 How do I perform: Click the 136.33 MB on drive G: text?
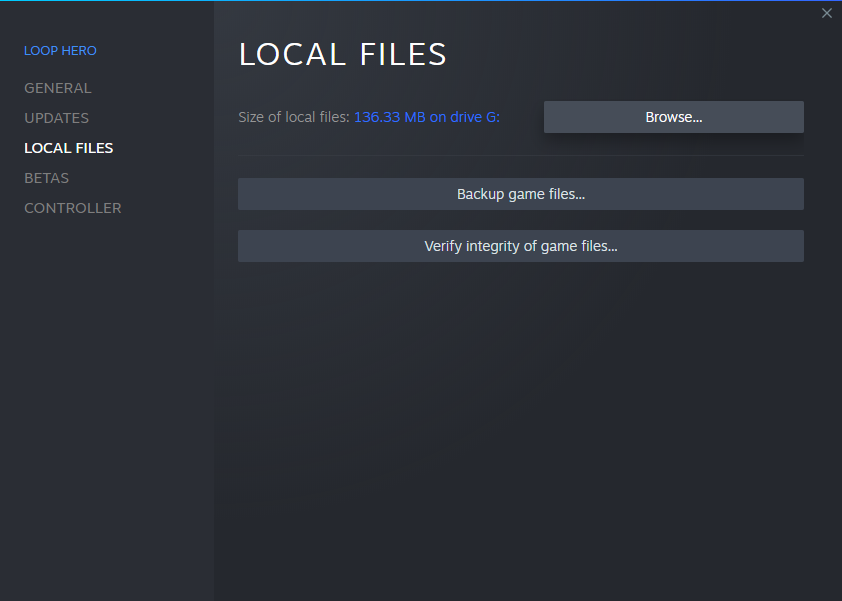tap(426, 117)
